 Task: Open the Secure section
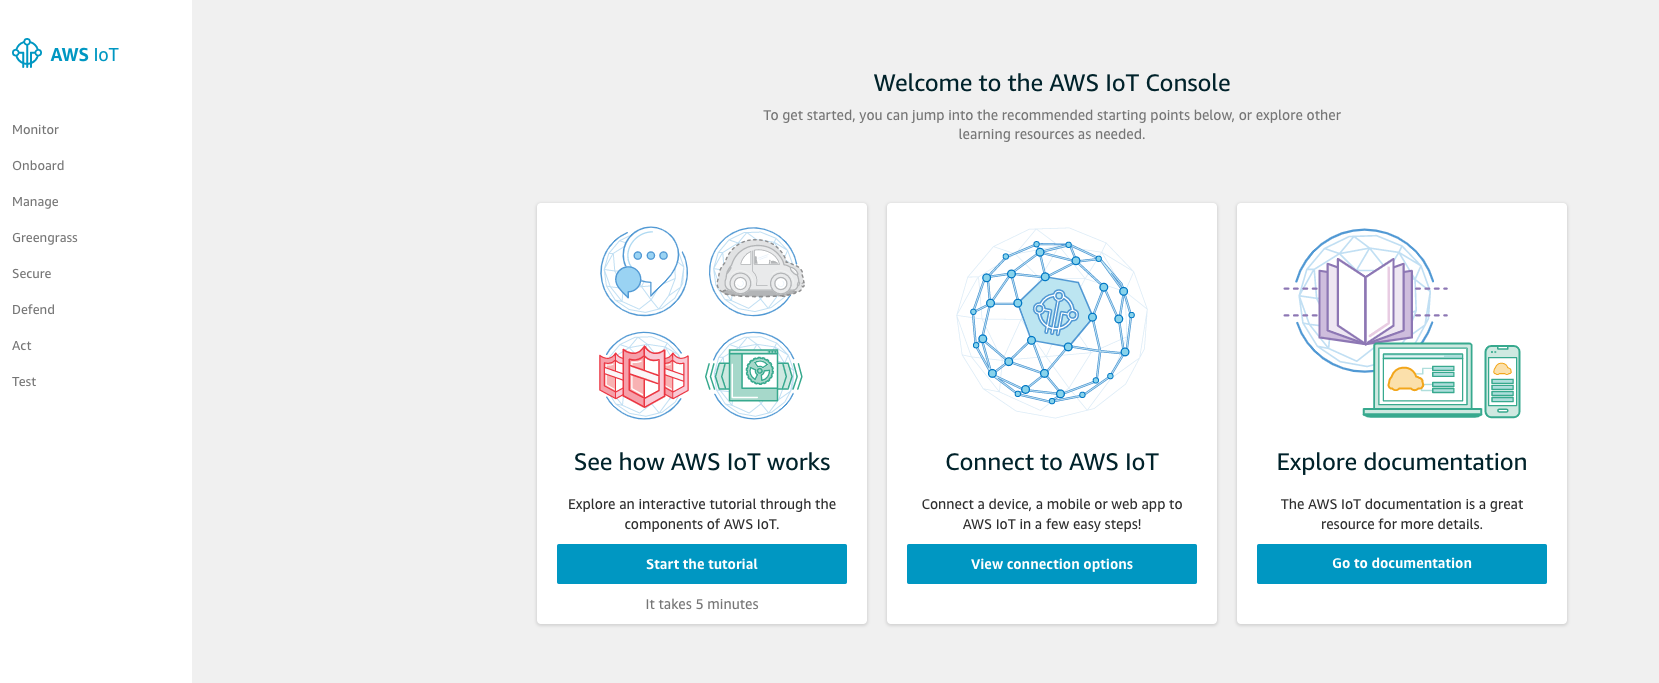click(x=31, y=274)
